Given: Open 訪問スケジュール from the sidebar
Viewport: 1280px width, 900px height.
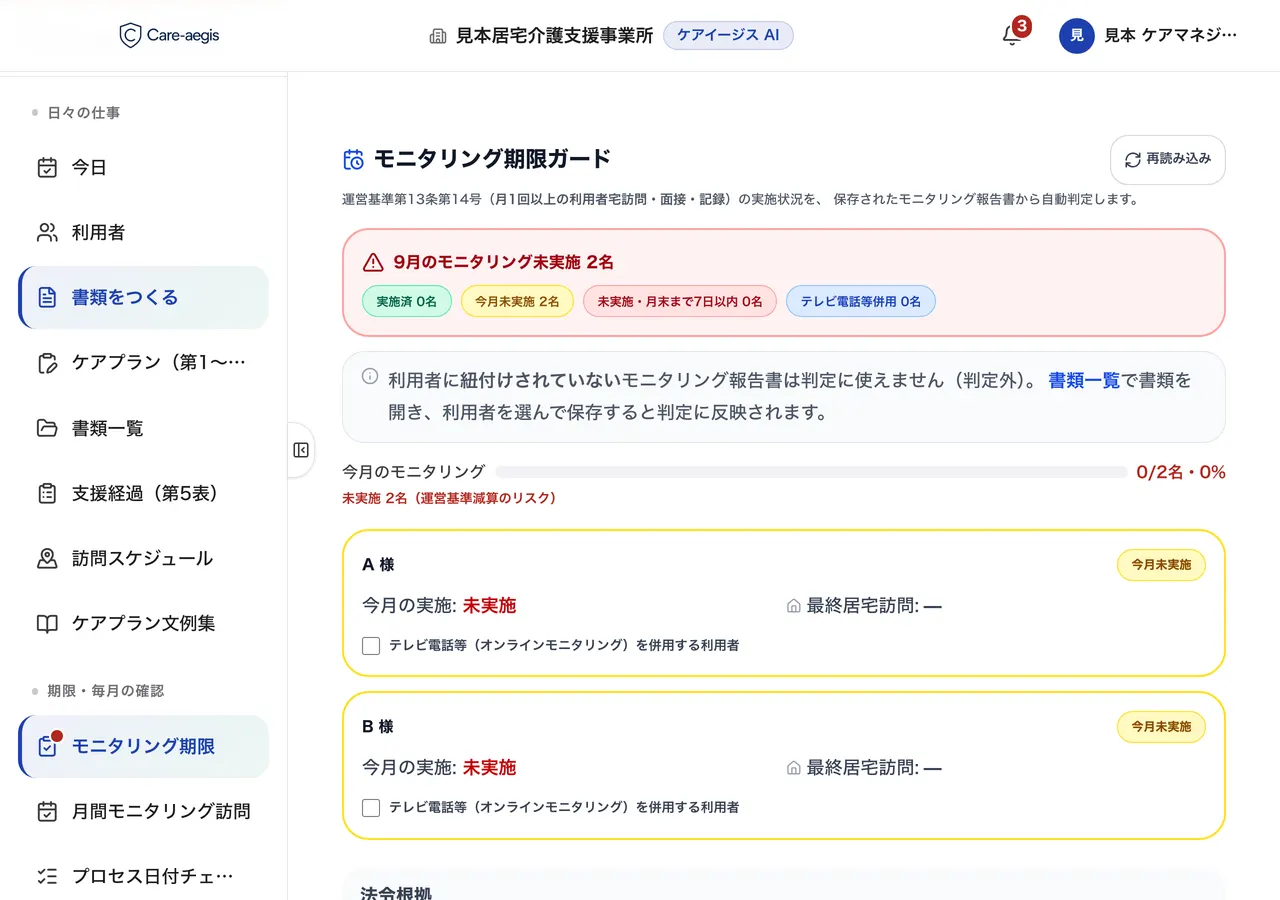Looking at the screenshot, I should 143,558.
